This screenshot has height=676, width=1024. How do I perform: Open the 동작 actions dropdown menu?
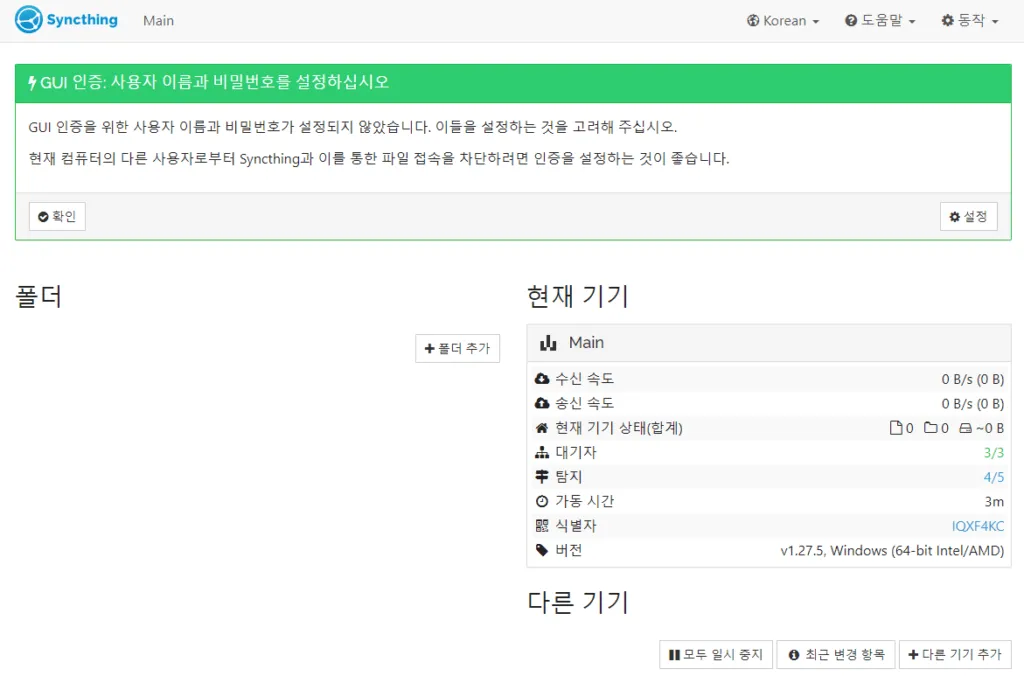tap(969, 21)
